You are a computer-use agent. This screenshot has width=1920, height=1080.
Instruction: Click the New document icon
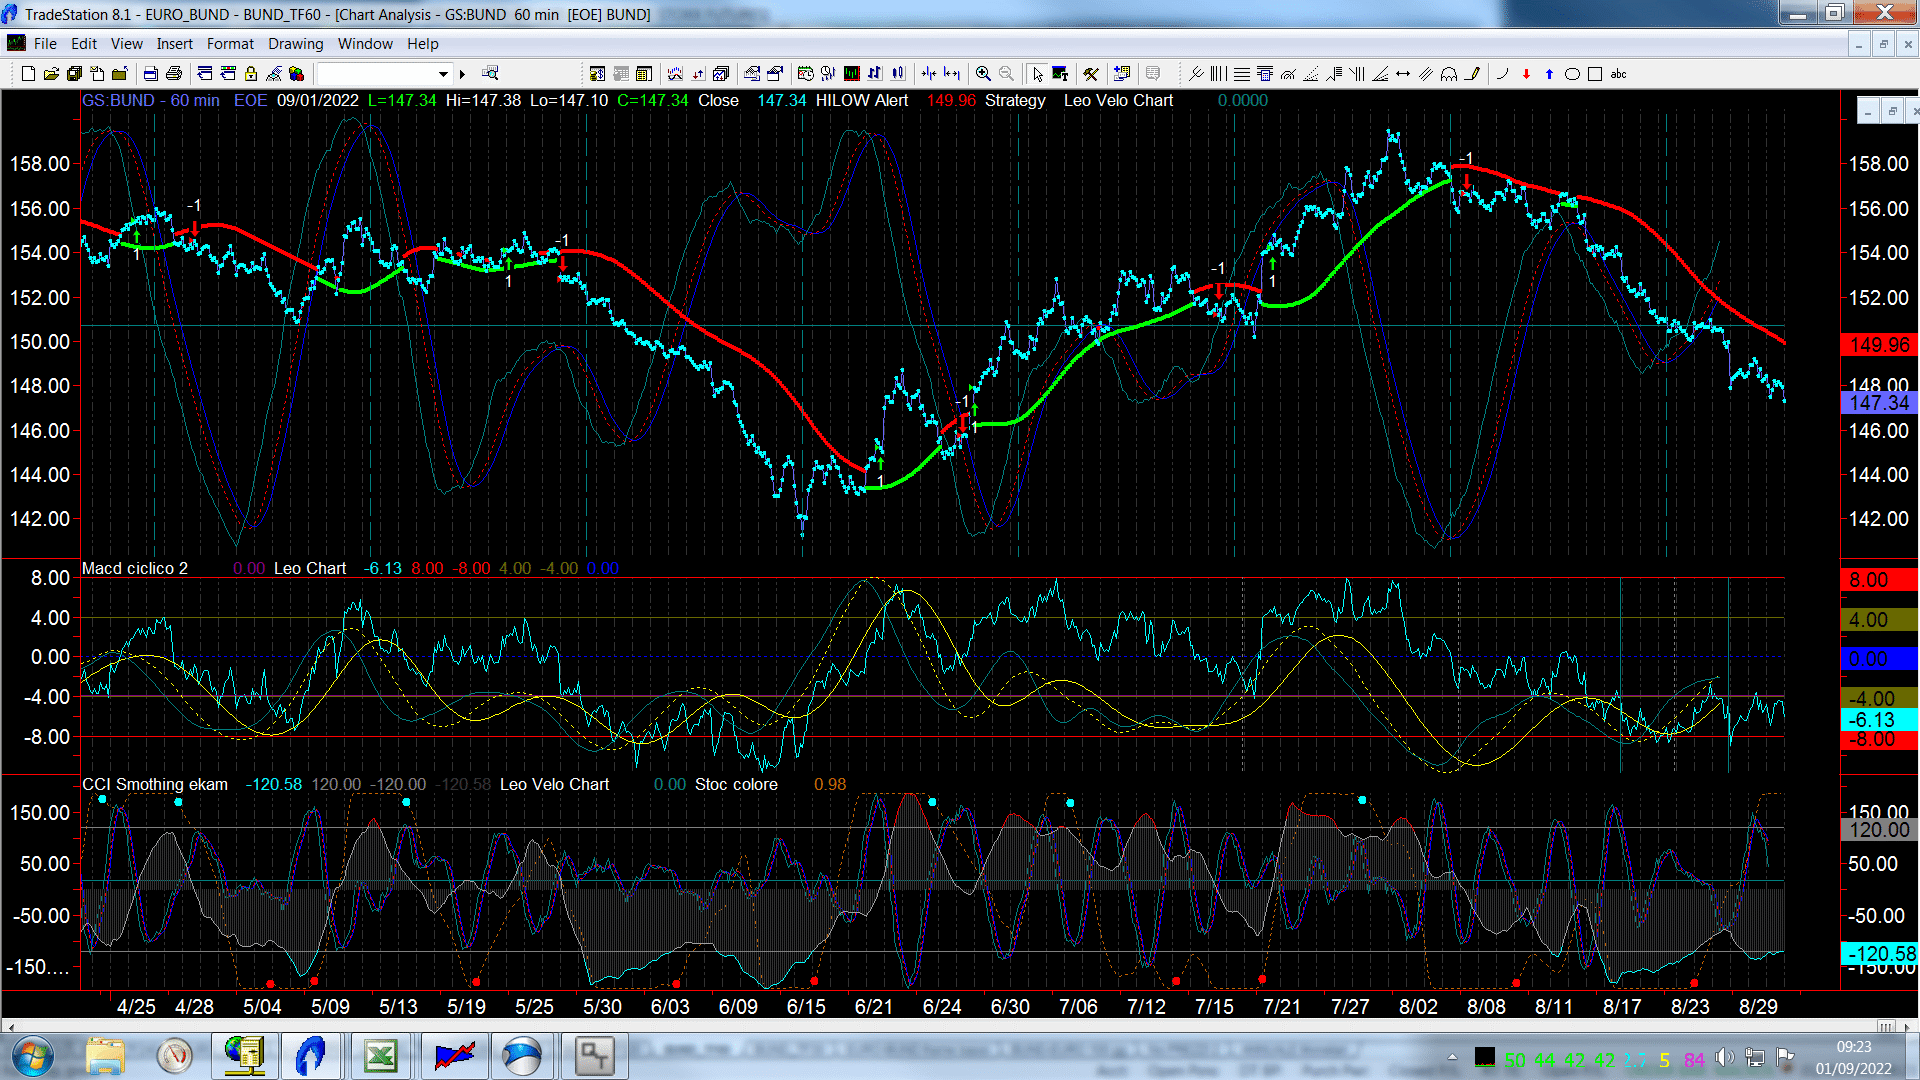click(x=29, y=74)
